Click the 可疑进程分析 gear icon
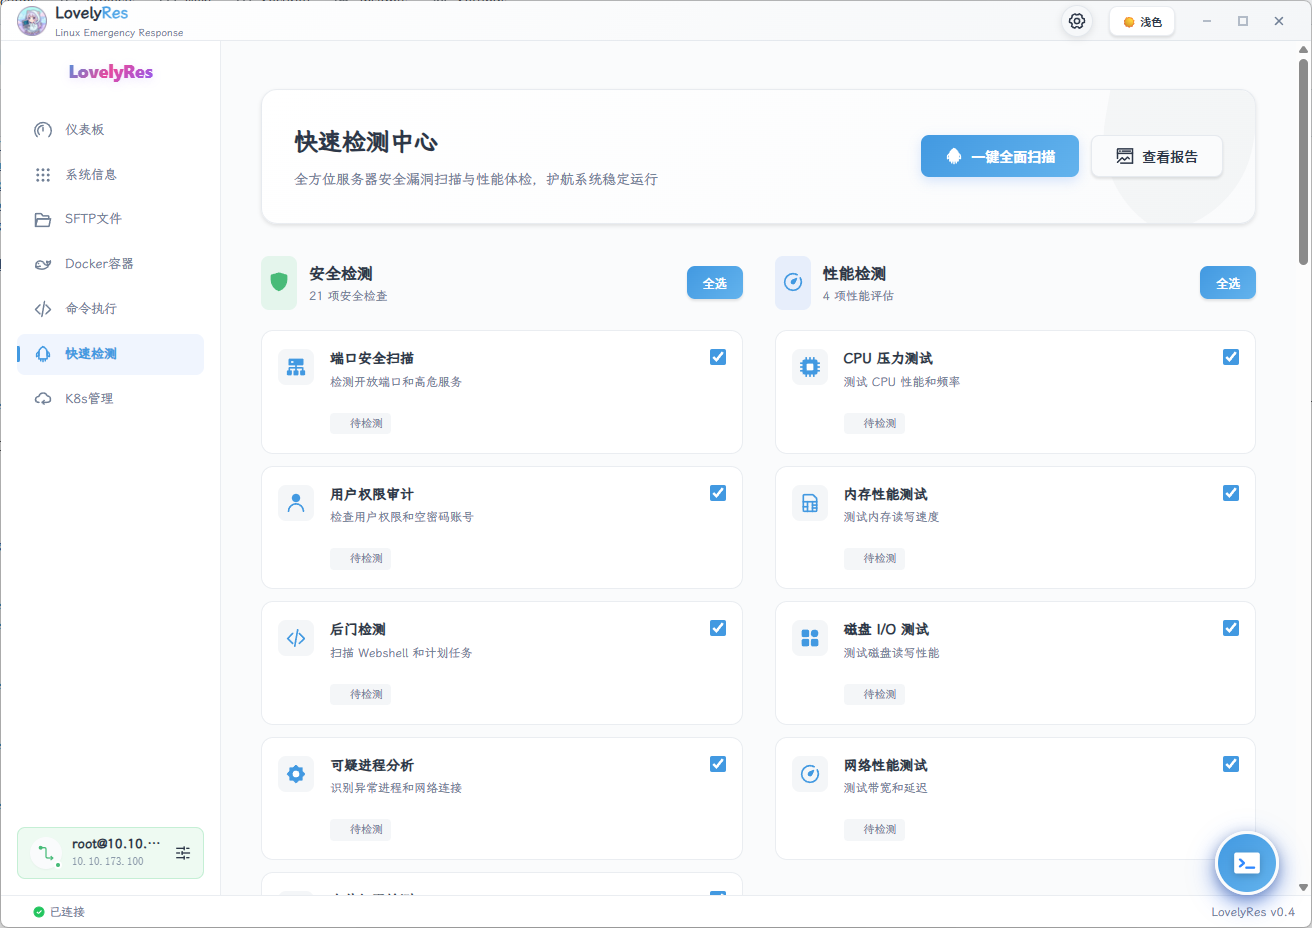1312x928 pixels. pyautogui.click(x=296, y=774)
